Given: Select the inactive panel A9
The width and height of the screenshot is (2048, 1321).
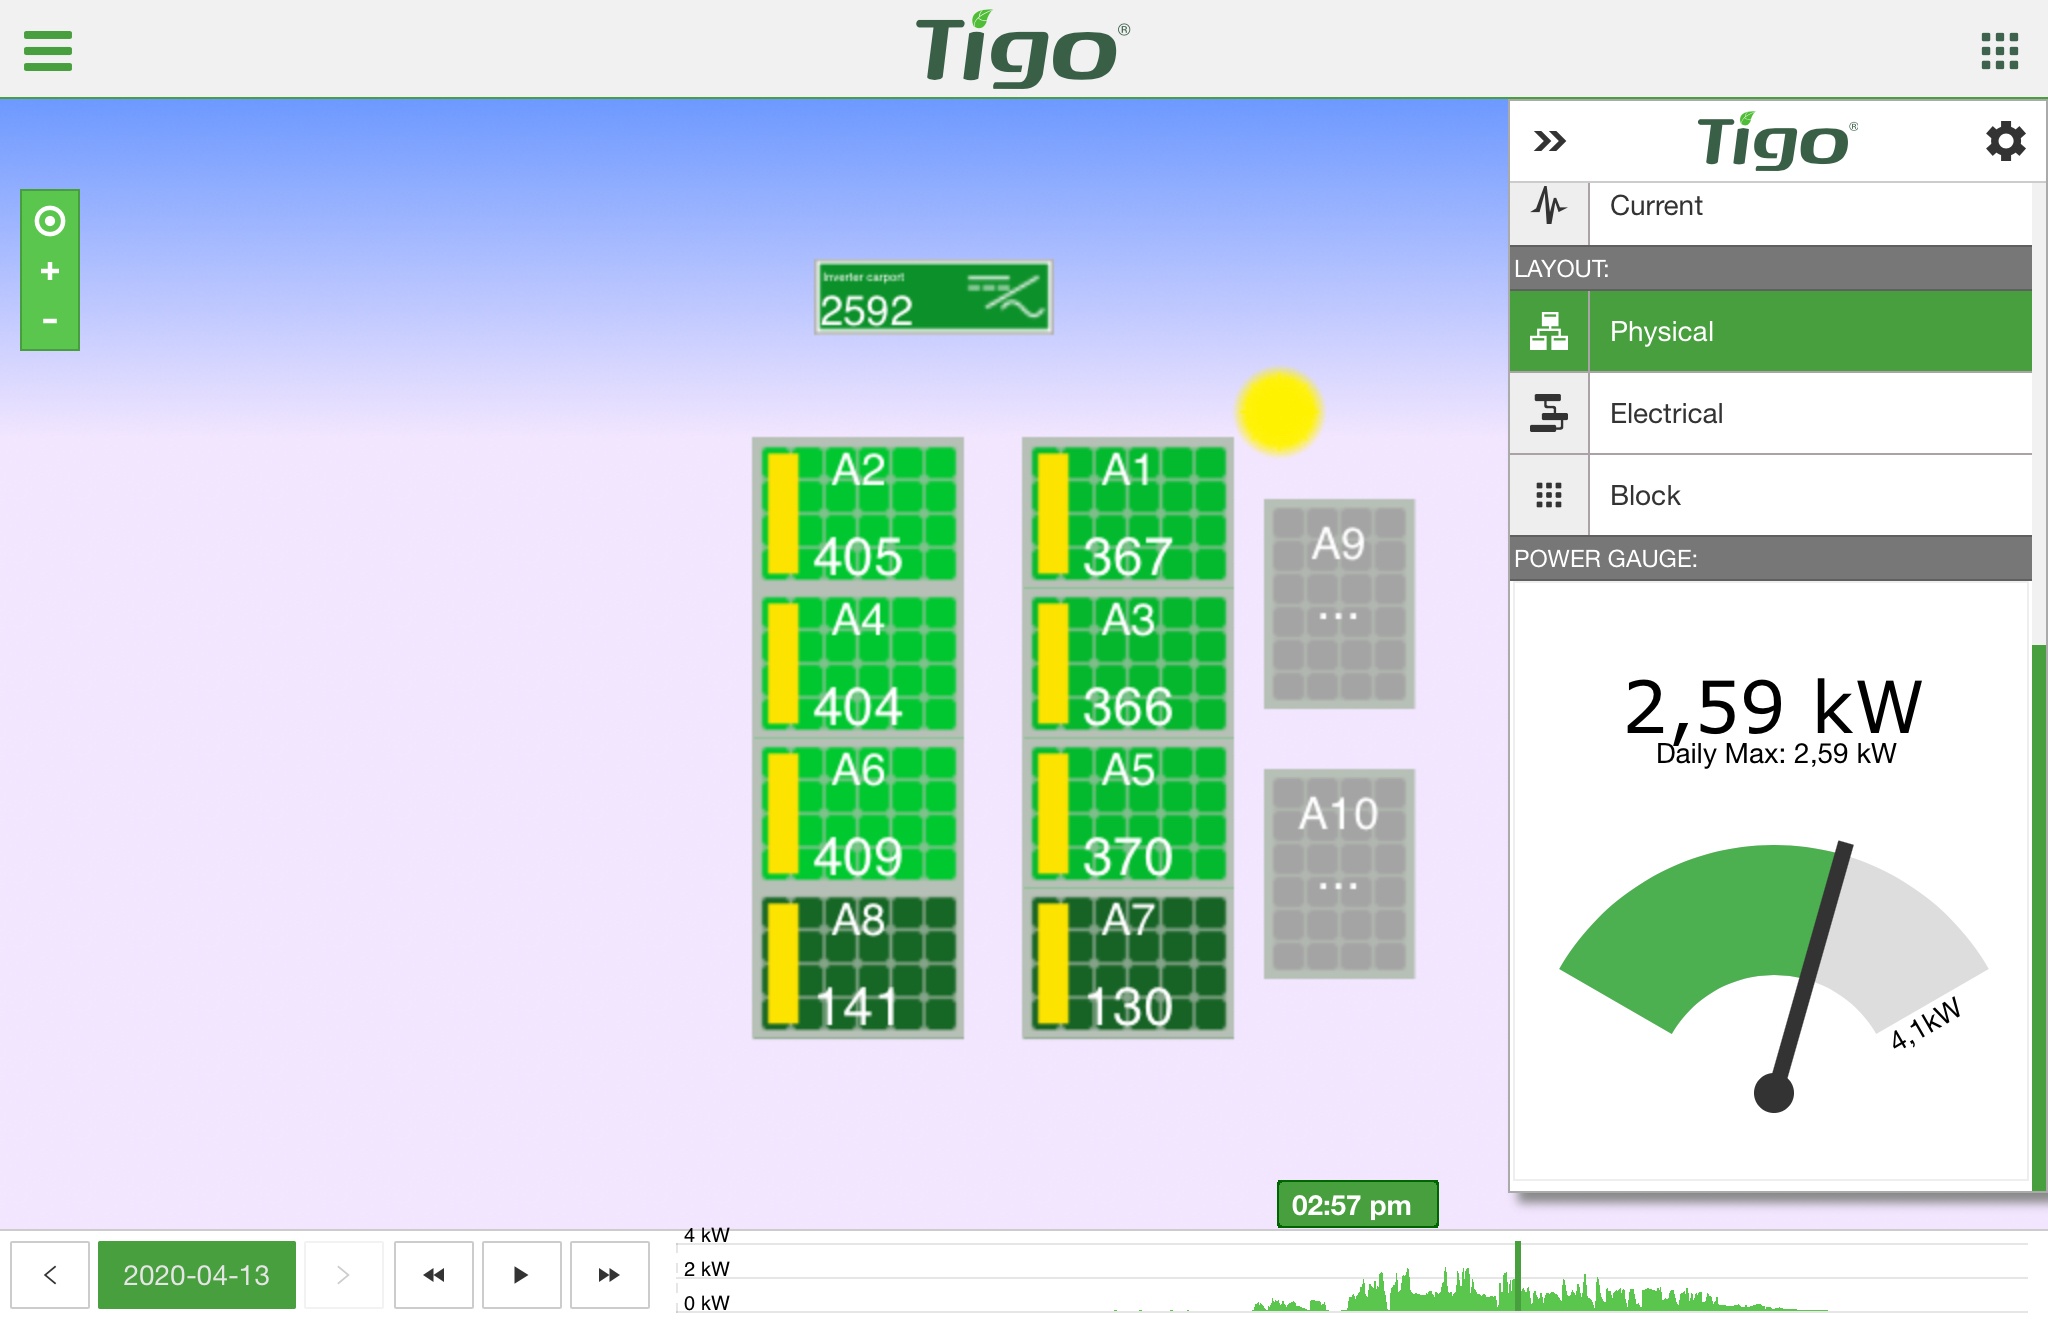Looking at the screenshot, I should point(1338,604).
